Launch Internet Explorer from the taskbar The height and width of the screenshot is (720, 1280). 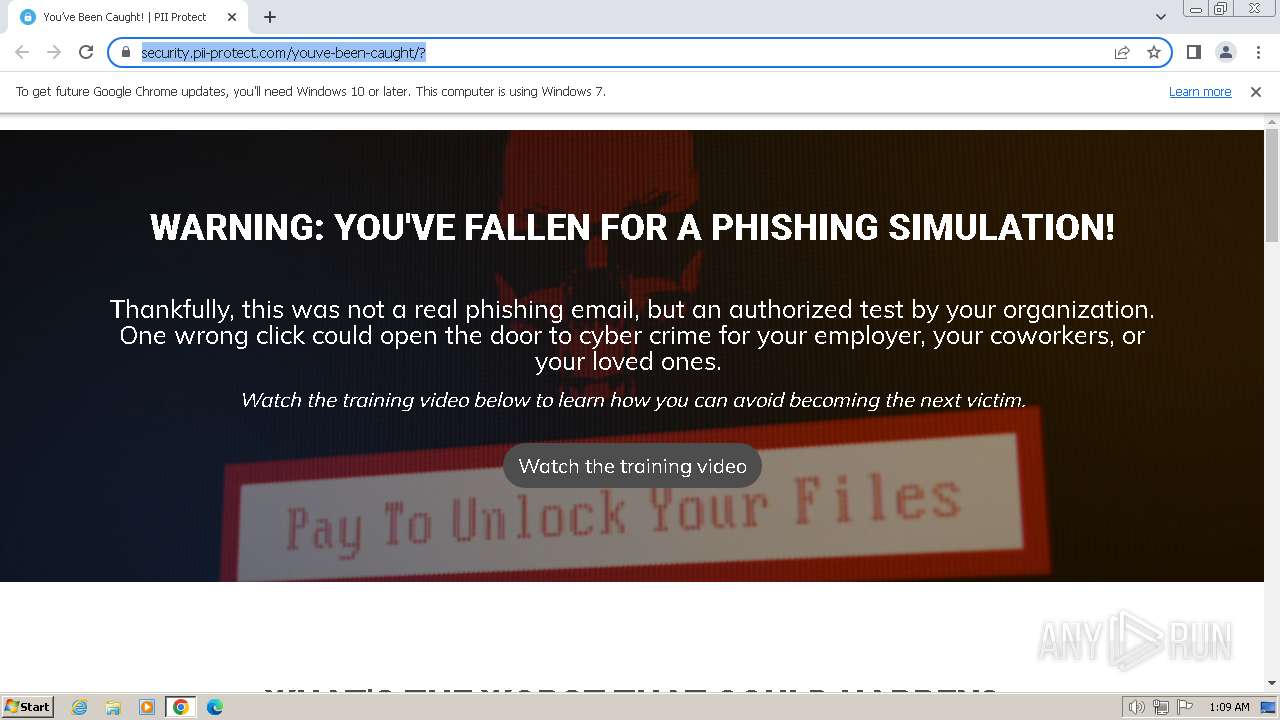point(79,707)
